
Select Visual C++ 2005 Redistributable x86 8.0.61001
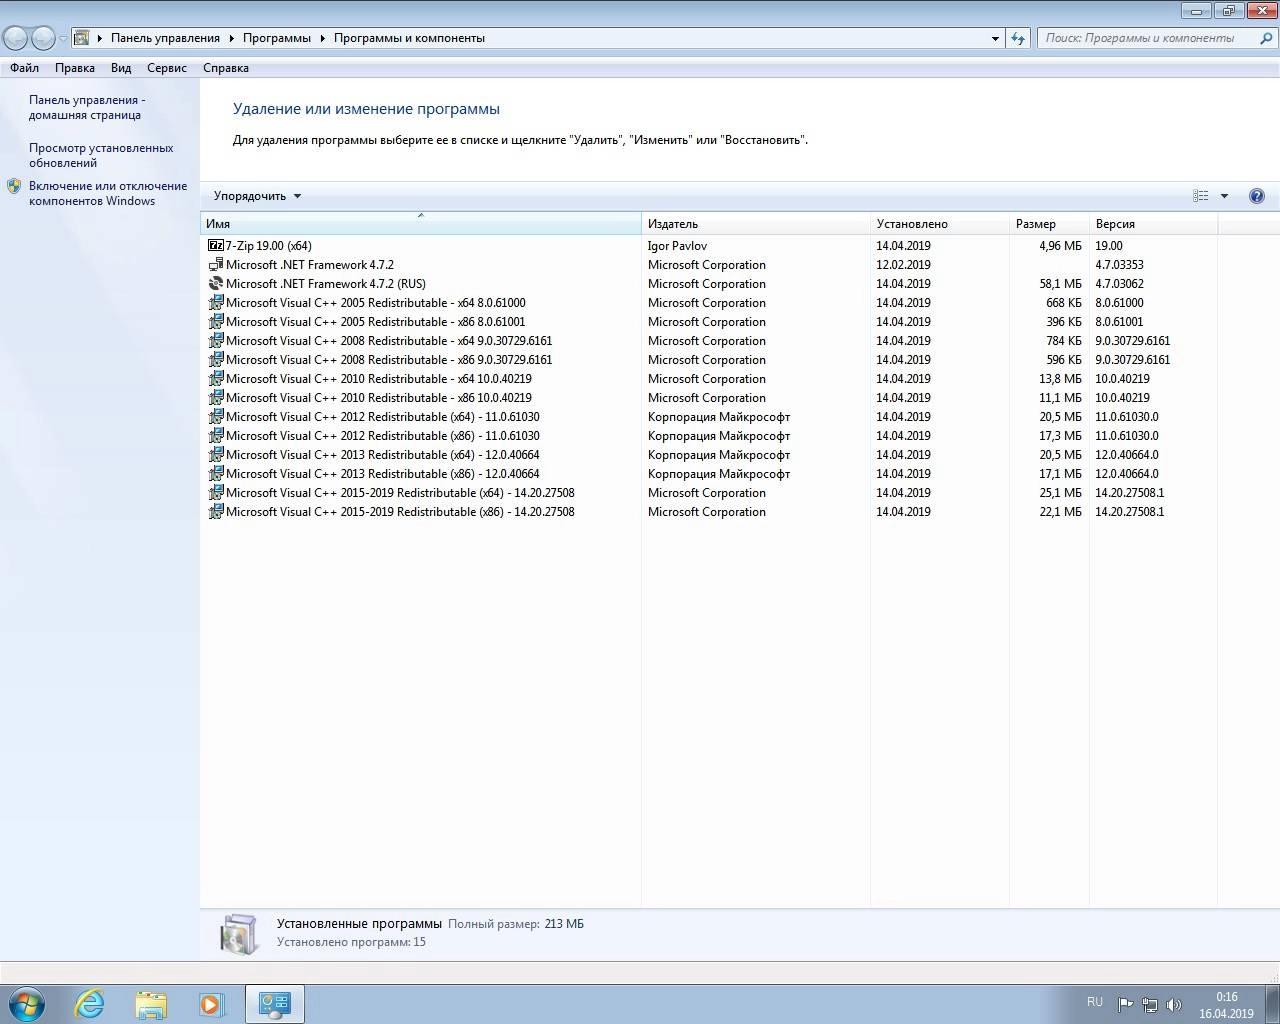pos(710,321)
